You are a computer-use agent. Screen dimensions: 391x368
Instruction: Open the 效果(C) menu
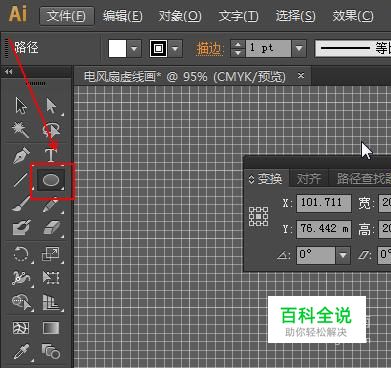pos(353,16)
